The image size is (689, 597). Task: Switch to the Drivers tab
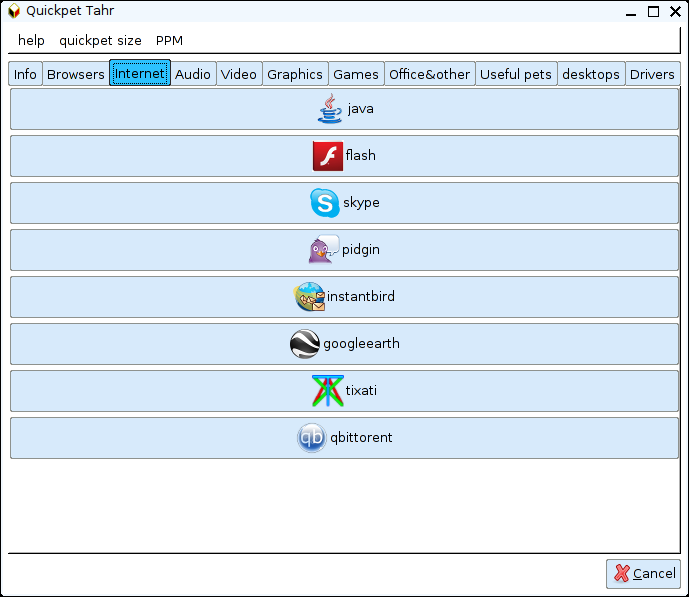(652, 74)
